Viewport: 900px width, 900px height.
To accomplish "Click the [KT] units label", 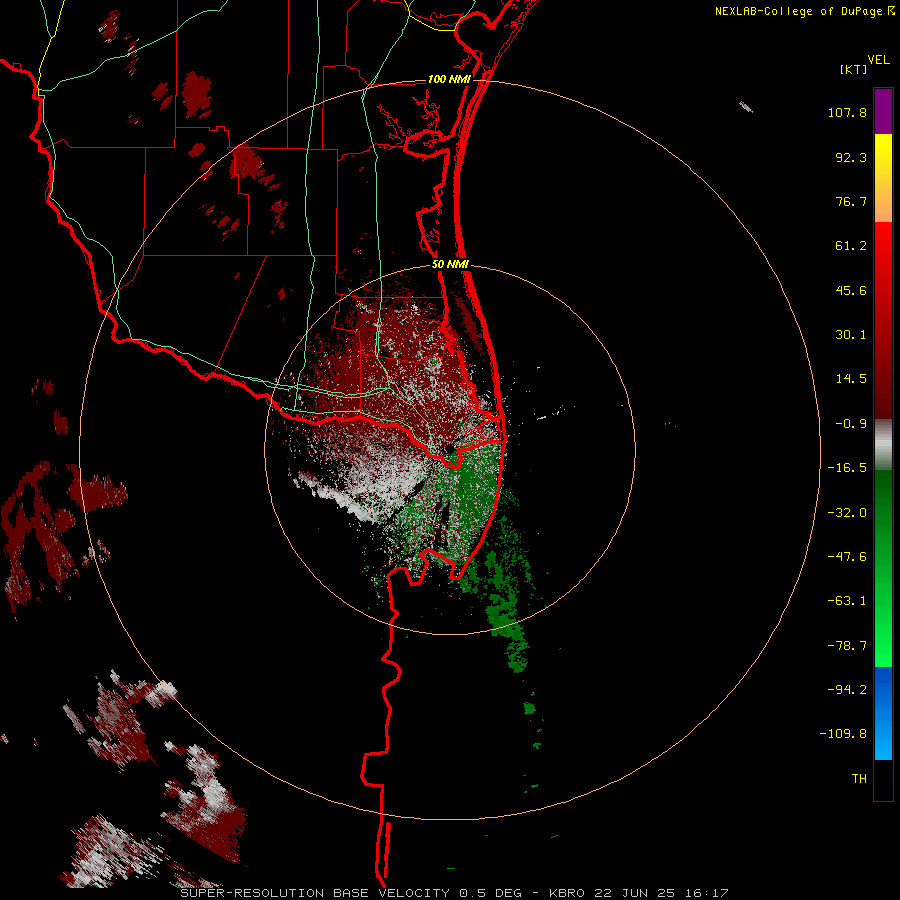I will pos(854,69).
